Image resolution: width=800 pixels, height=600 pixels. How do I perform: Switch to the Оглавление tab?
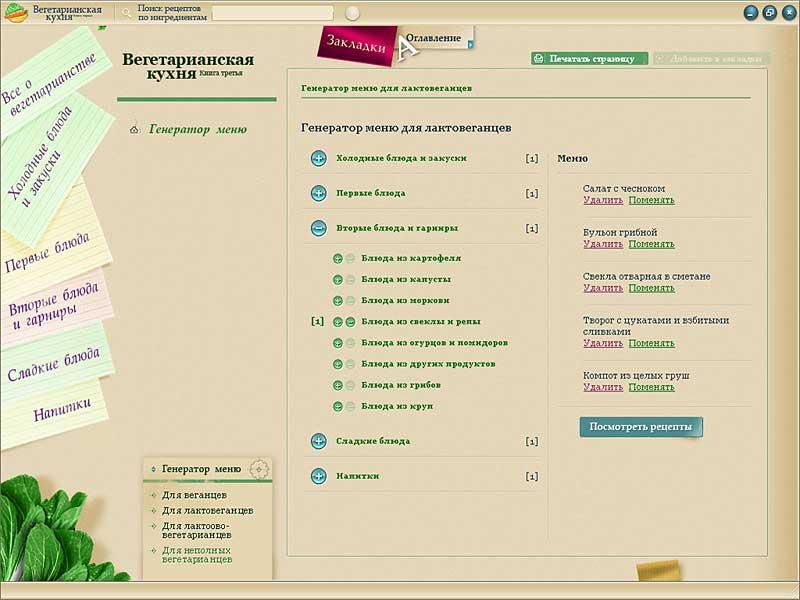click(435, 39)
